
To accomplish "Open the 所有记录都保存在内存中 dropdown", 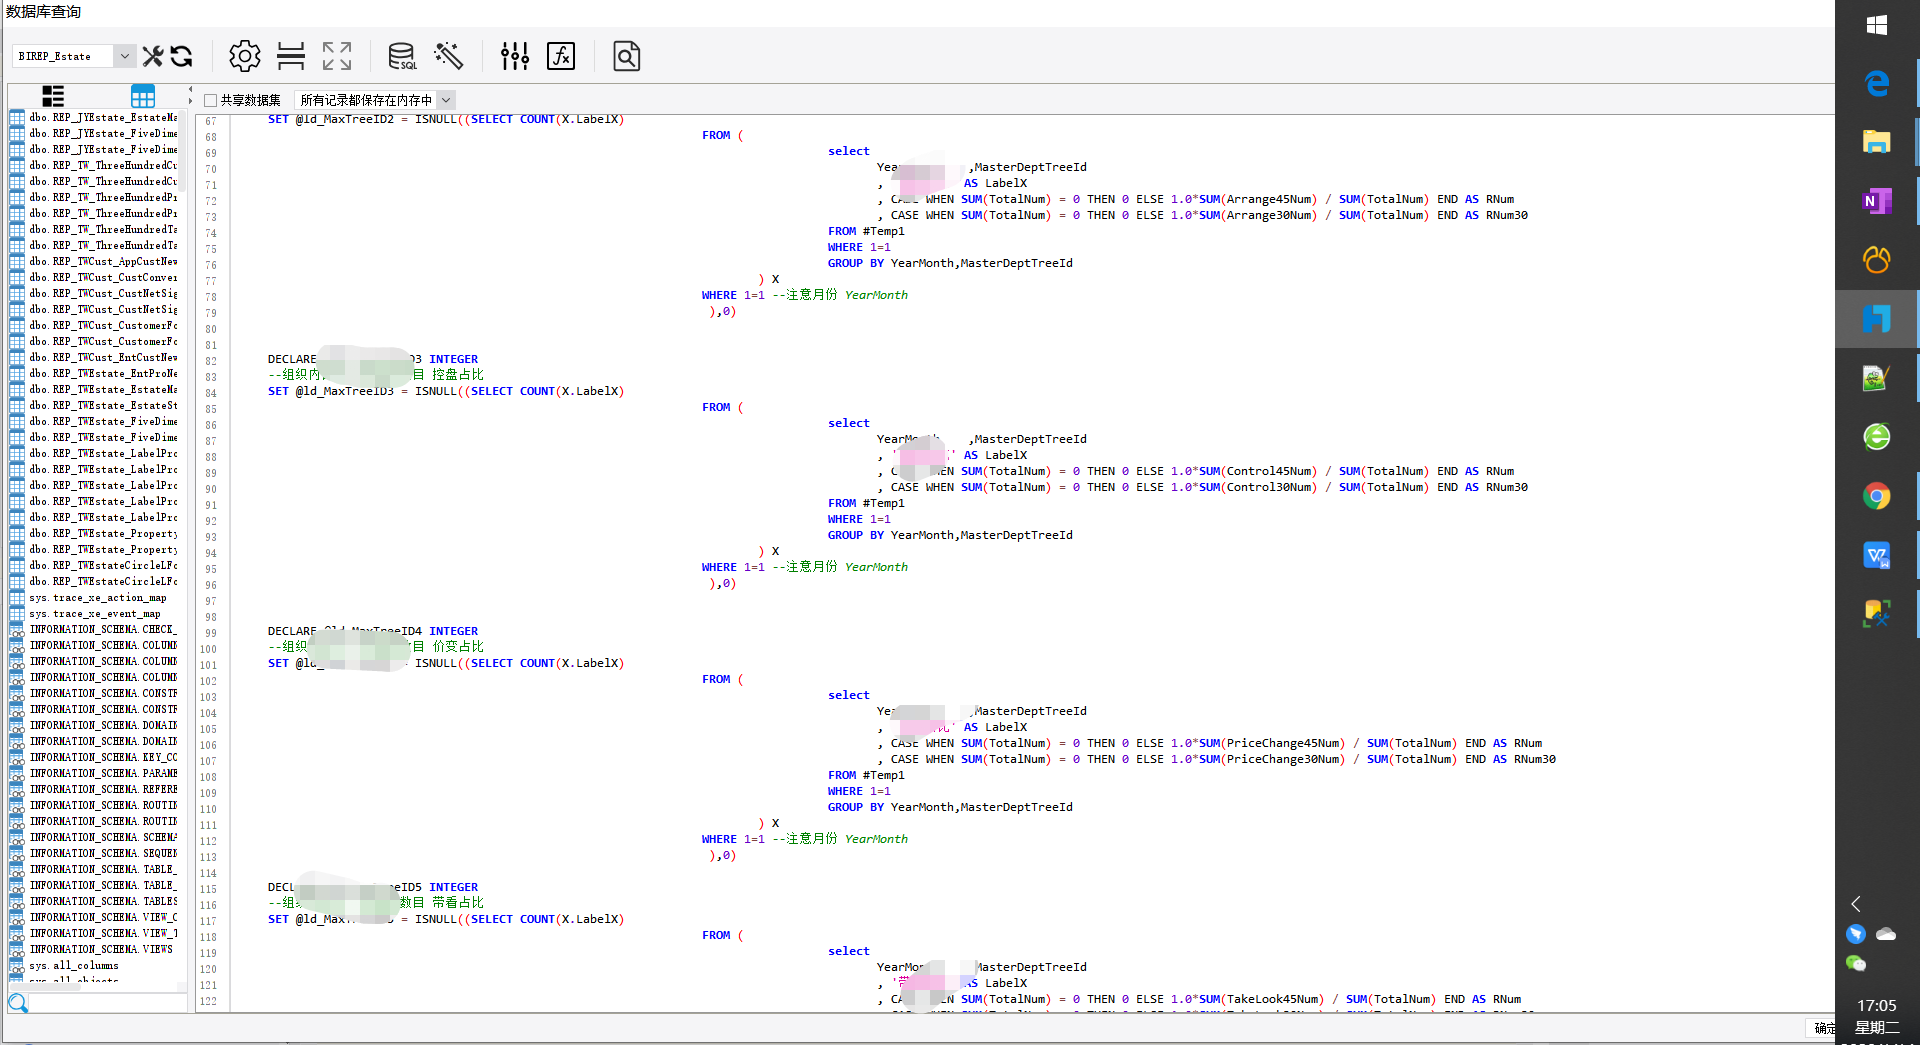I will click(447, 100).
